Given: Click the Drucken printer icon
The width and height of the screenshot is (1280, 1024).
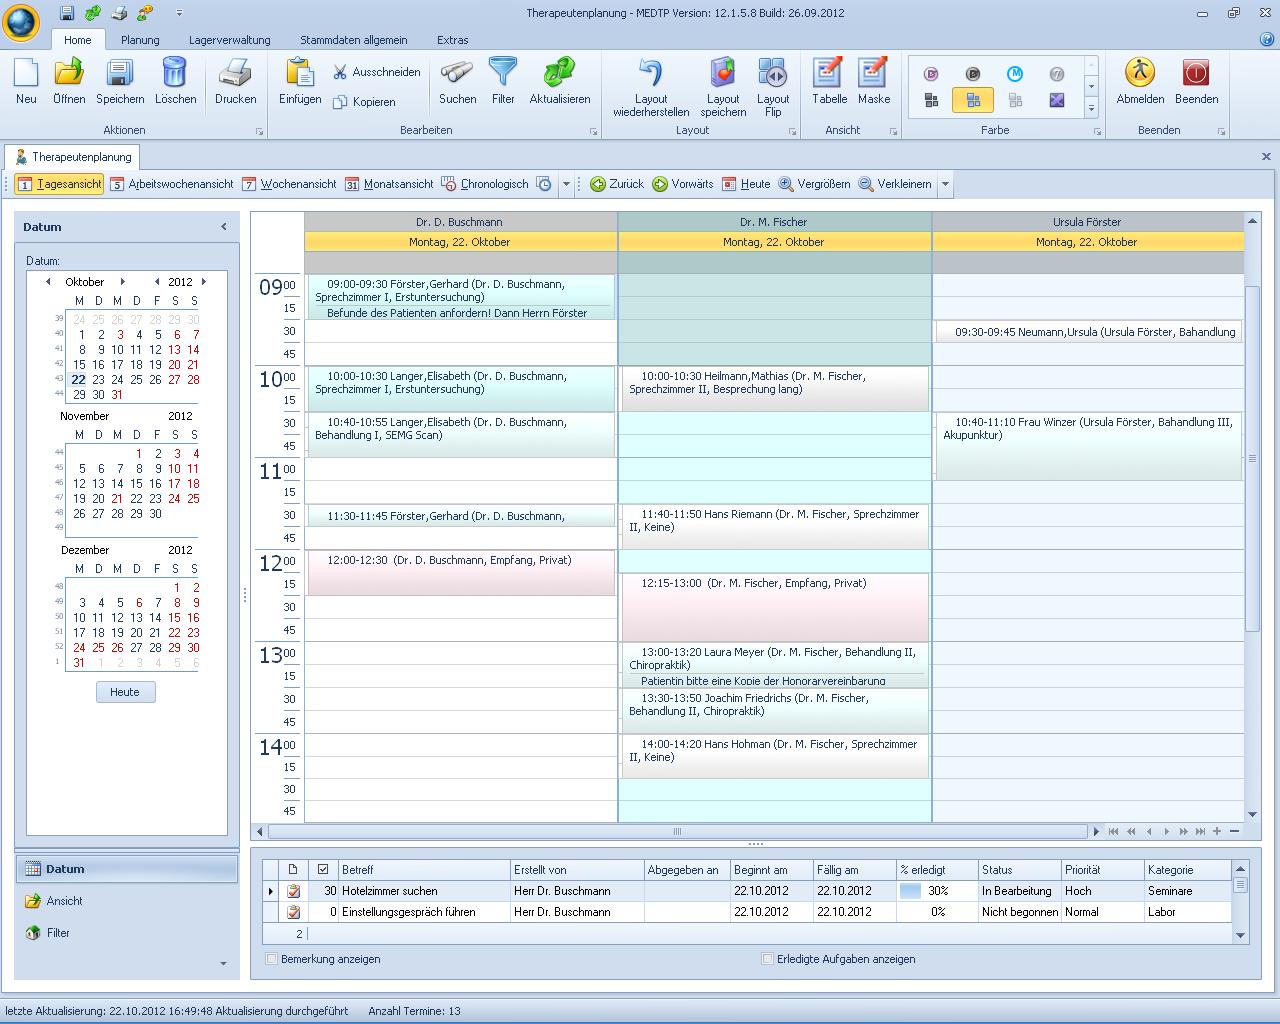Looking at the screenshot, I should tap(235, 74).
